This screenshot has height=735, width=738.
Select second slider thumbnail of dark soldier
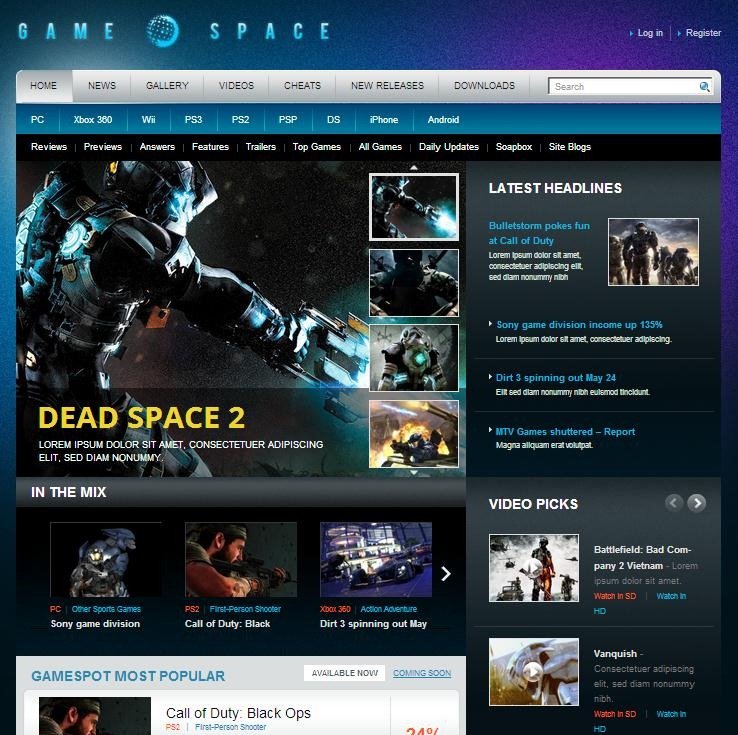[x=414, y=283]
